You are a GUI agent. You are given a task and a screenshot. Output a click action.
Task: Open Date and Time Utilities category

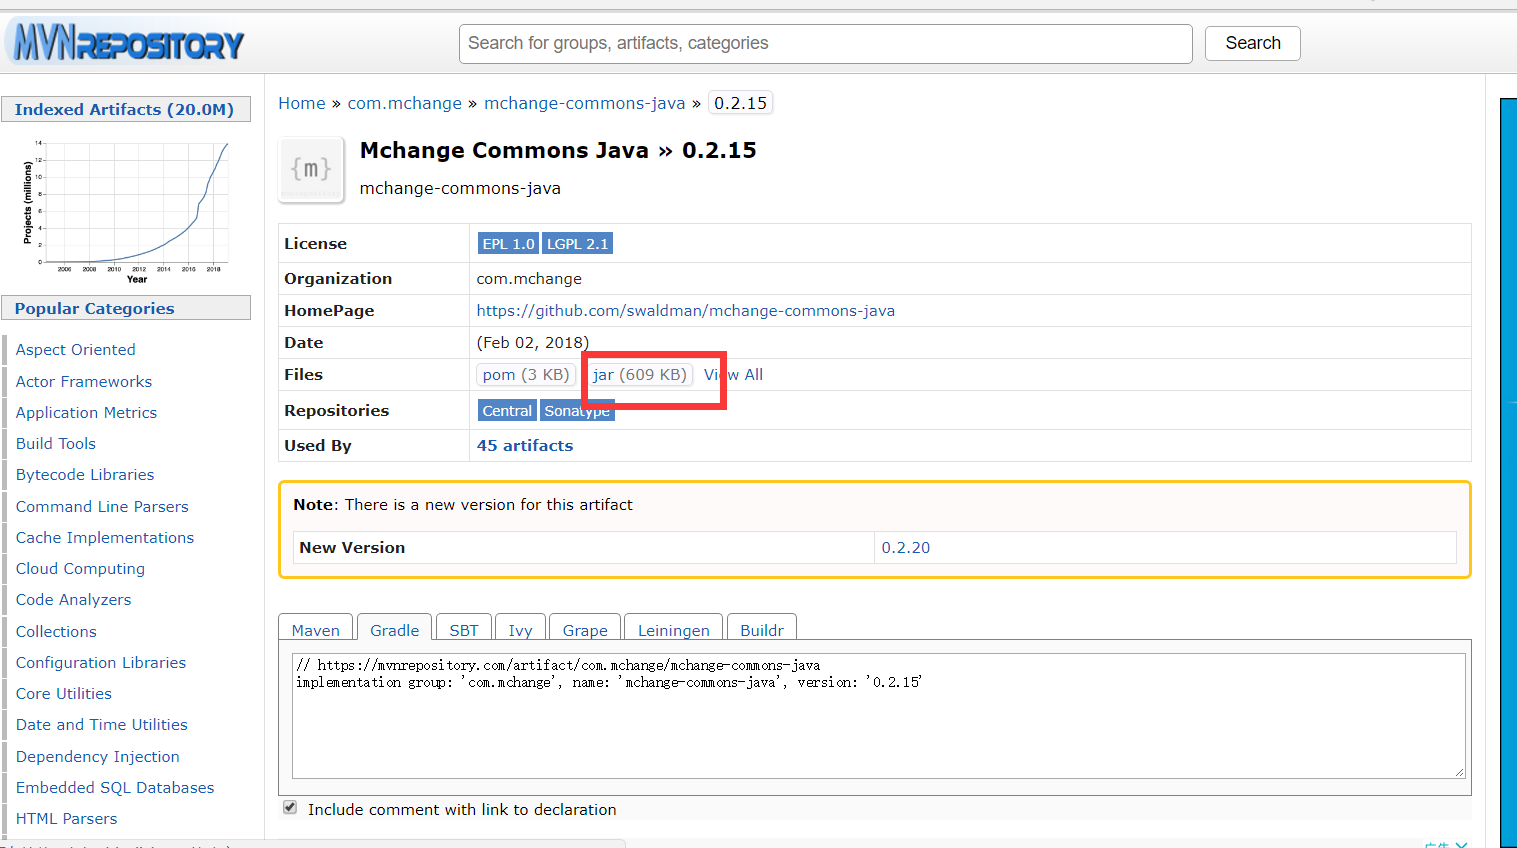102,725
